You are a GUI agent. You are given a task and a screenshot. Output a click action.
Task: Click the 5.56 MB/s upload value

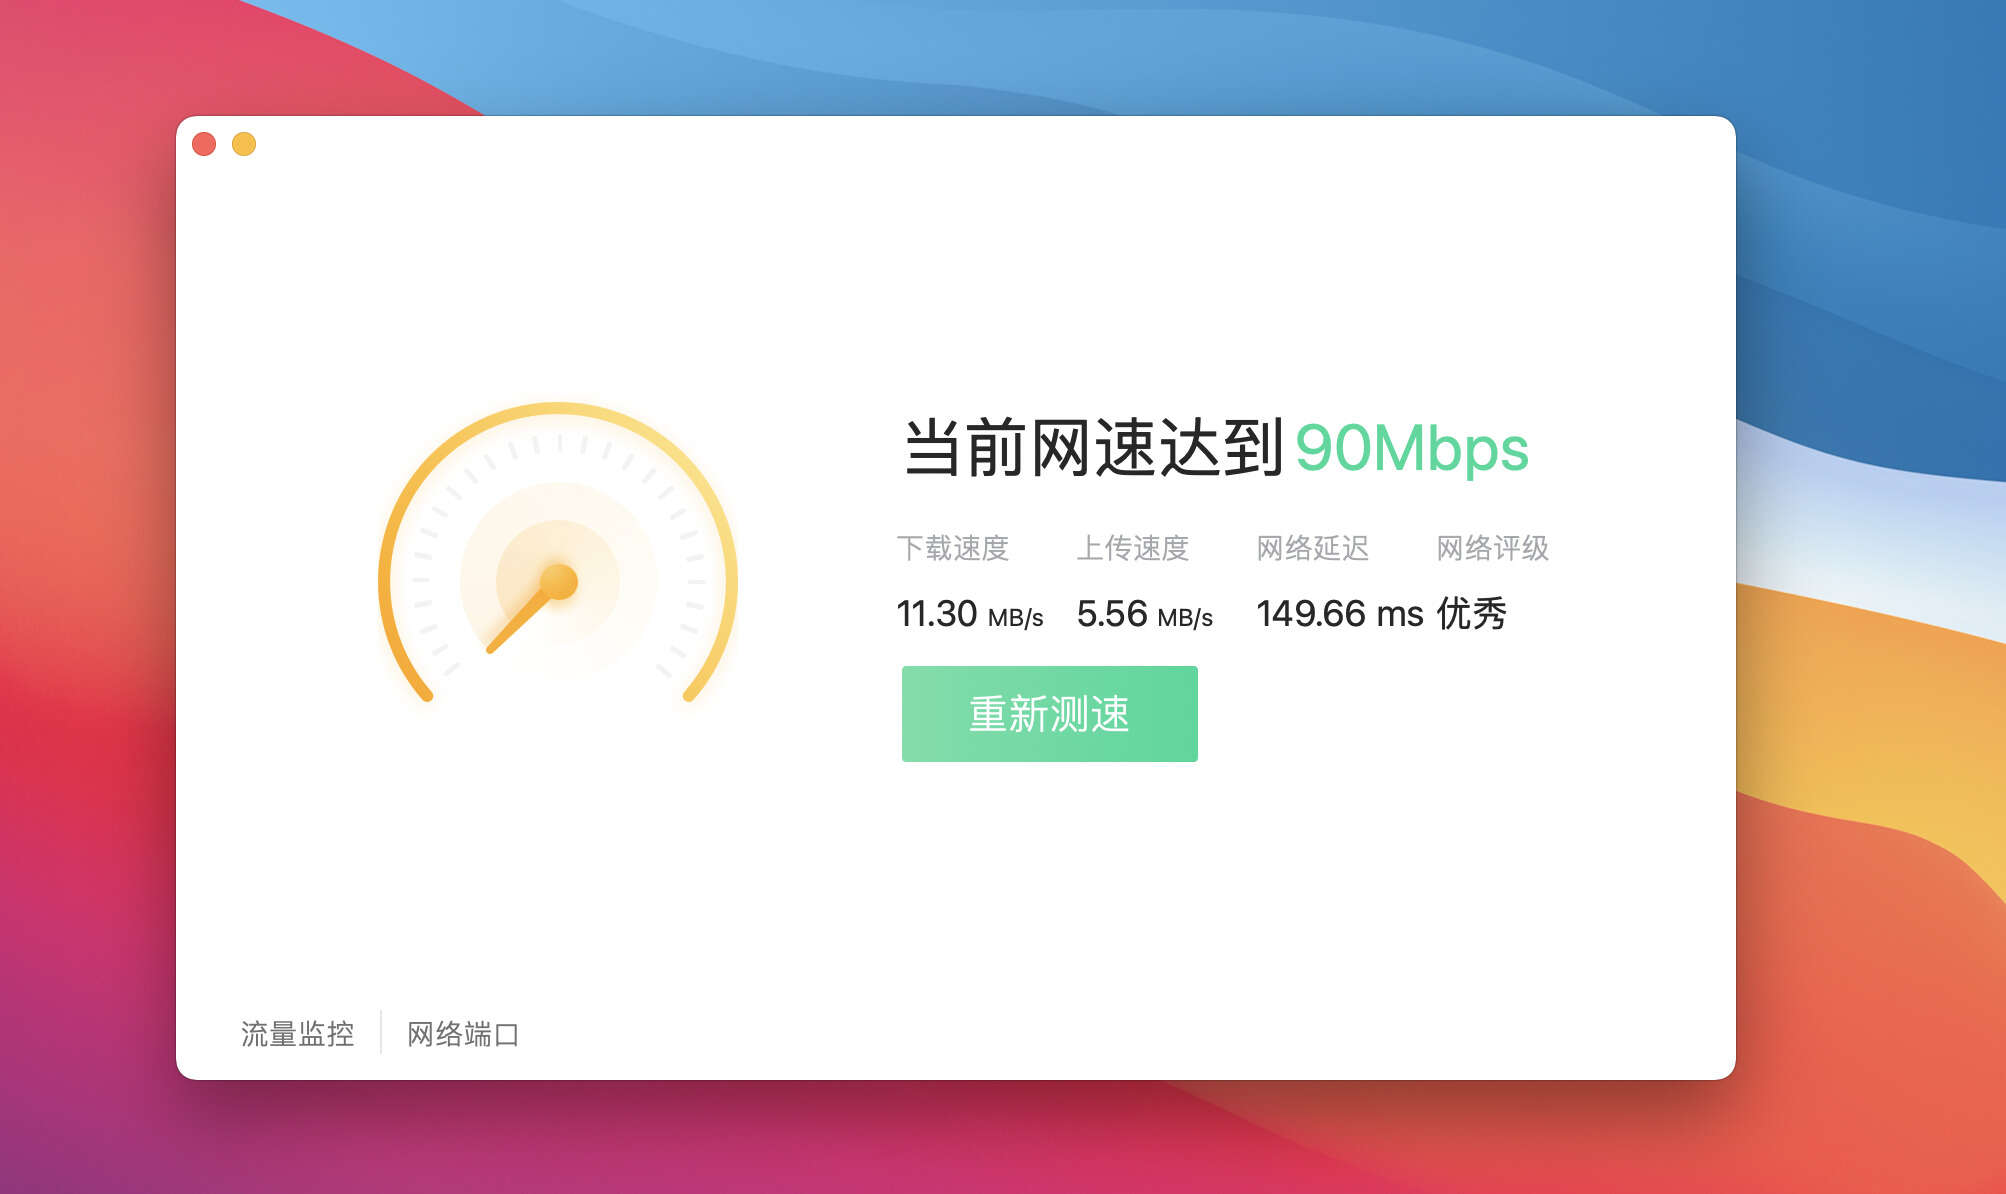(1144, 614)
